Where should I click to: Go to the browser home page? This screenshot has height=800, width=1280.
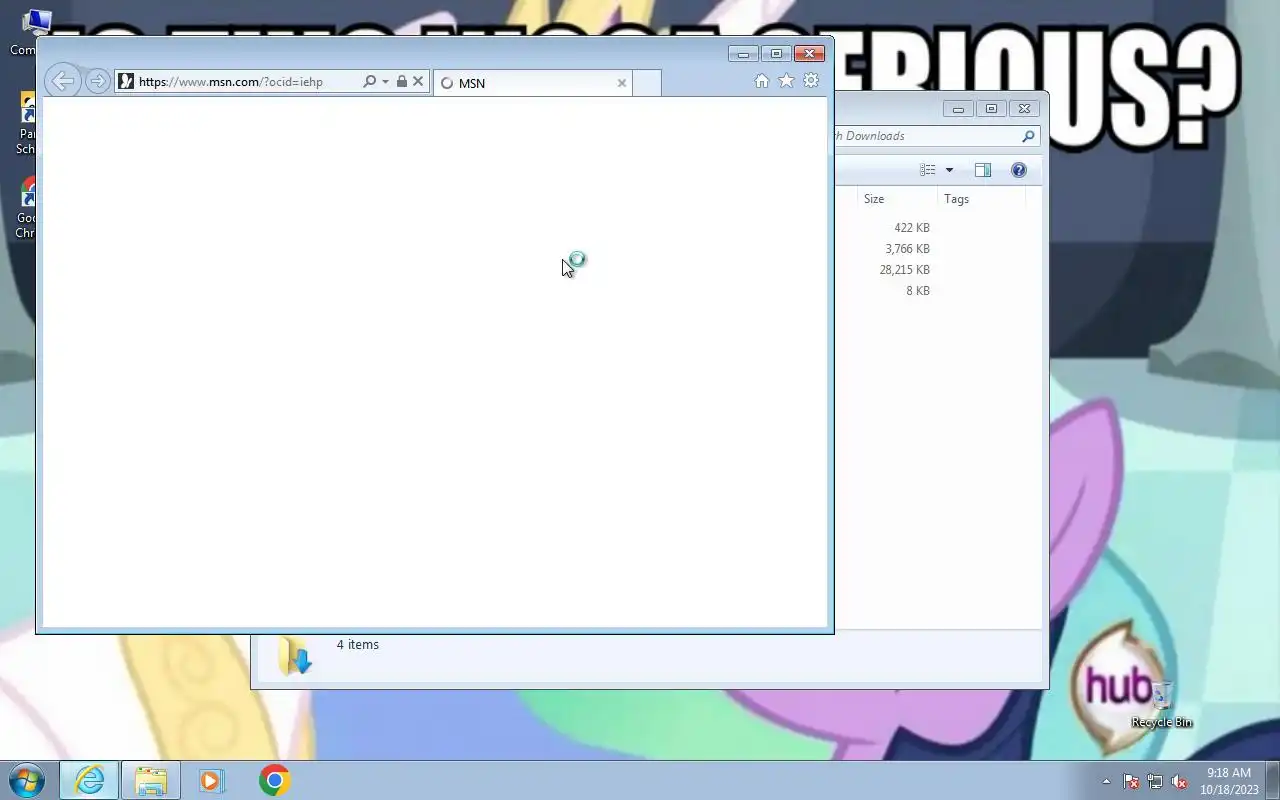(762, 81)
